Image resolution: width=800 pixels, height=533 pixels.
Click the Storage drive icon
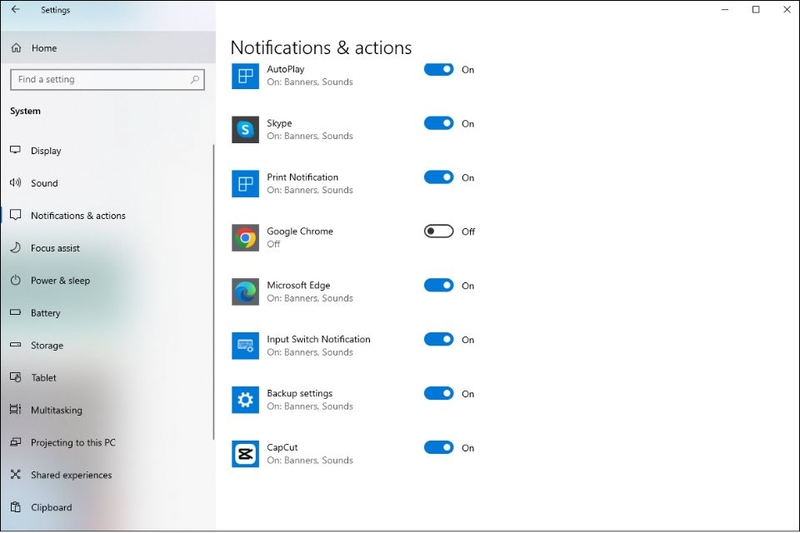click(16, 345)
